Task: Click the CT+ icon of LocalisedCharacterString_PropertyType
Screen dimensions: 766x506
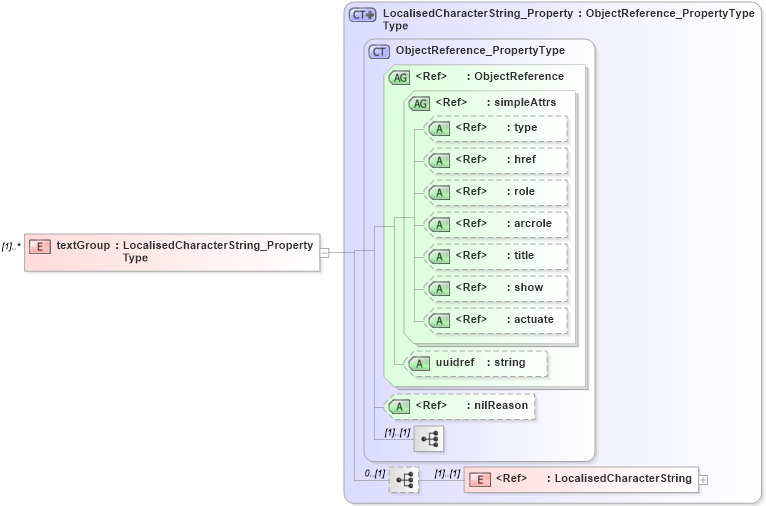Action: click(362, 15)
